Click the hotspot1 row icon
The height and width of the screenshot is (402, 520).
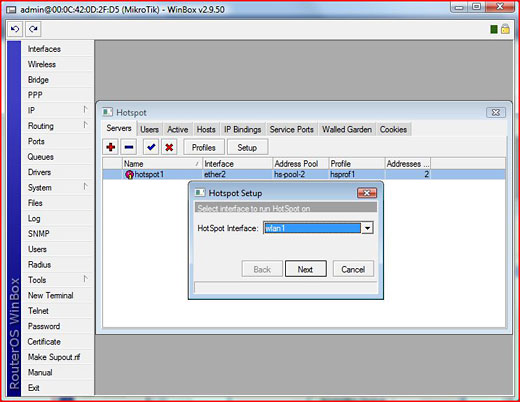(x=129, y=174)
